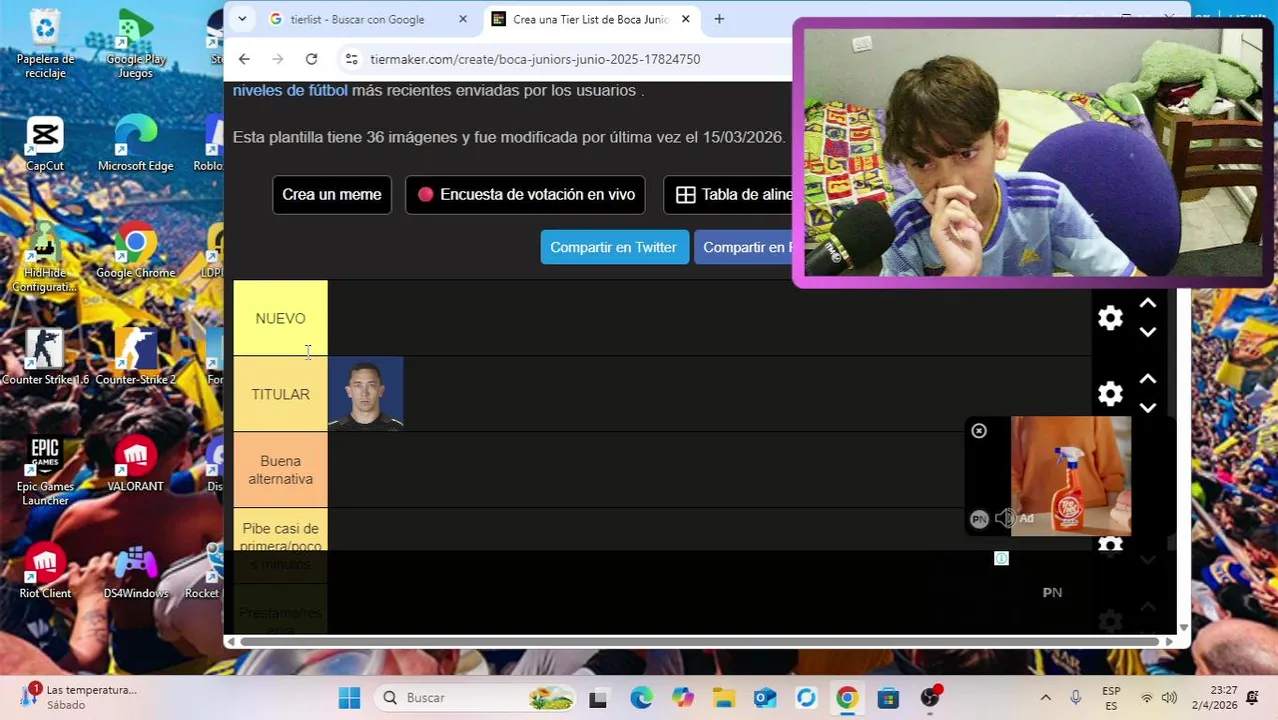Image resolution: width=1278 pixels, height=720 pixels.
Task: Click microphone icon in system tray
Action: pyautogui.click(x=1076, y=698)
